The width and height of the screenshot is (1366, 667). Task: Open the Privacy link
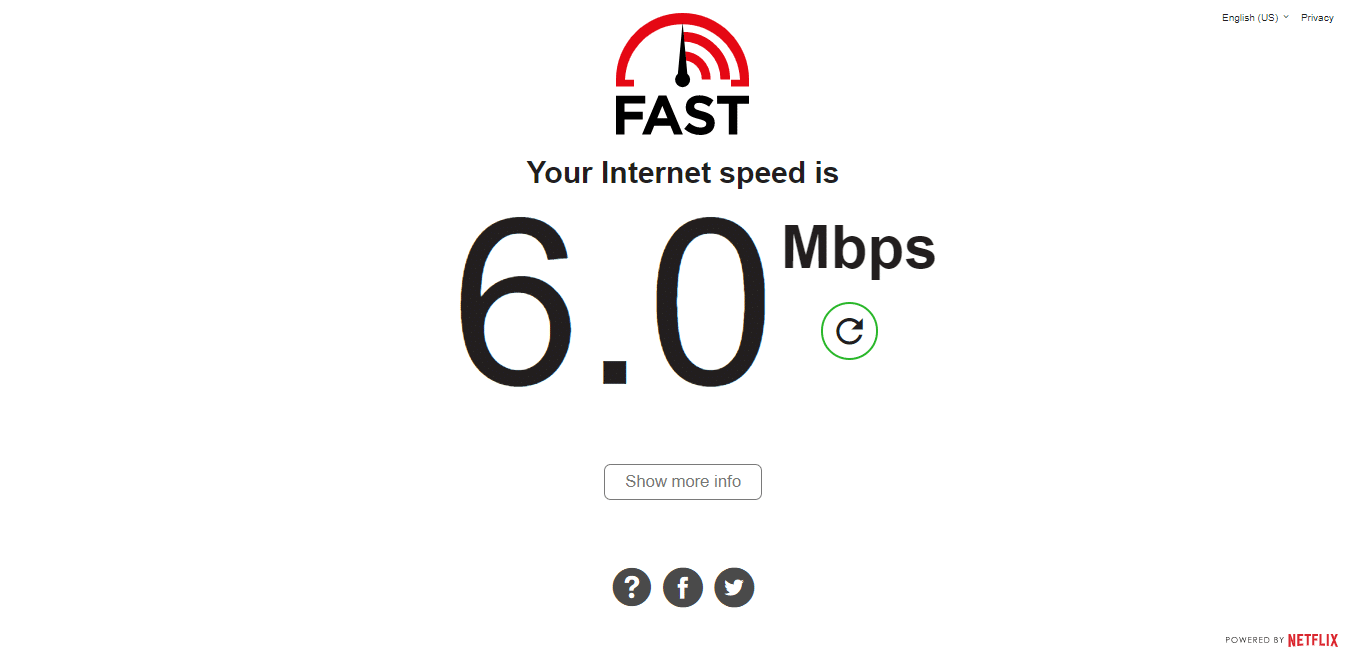point(1317,18)
